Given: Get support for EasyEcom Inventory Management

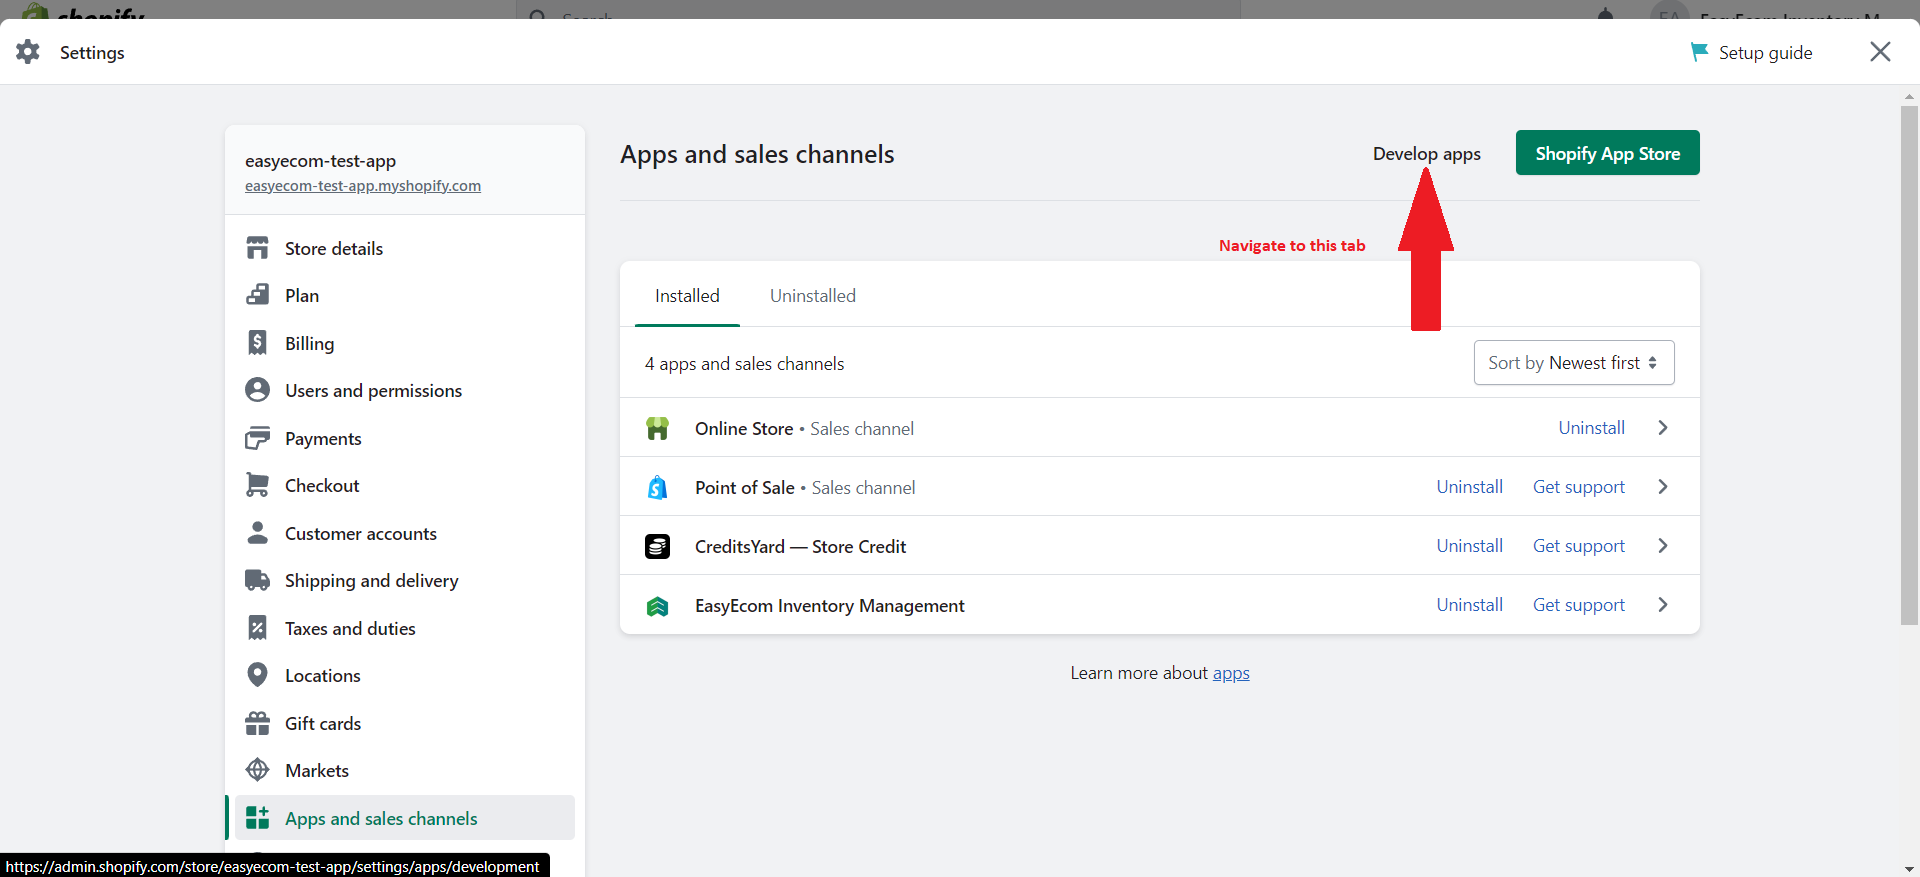Looking at the screenshot, I should [x=1579, y=605].
